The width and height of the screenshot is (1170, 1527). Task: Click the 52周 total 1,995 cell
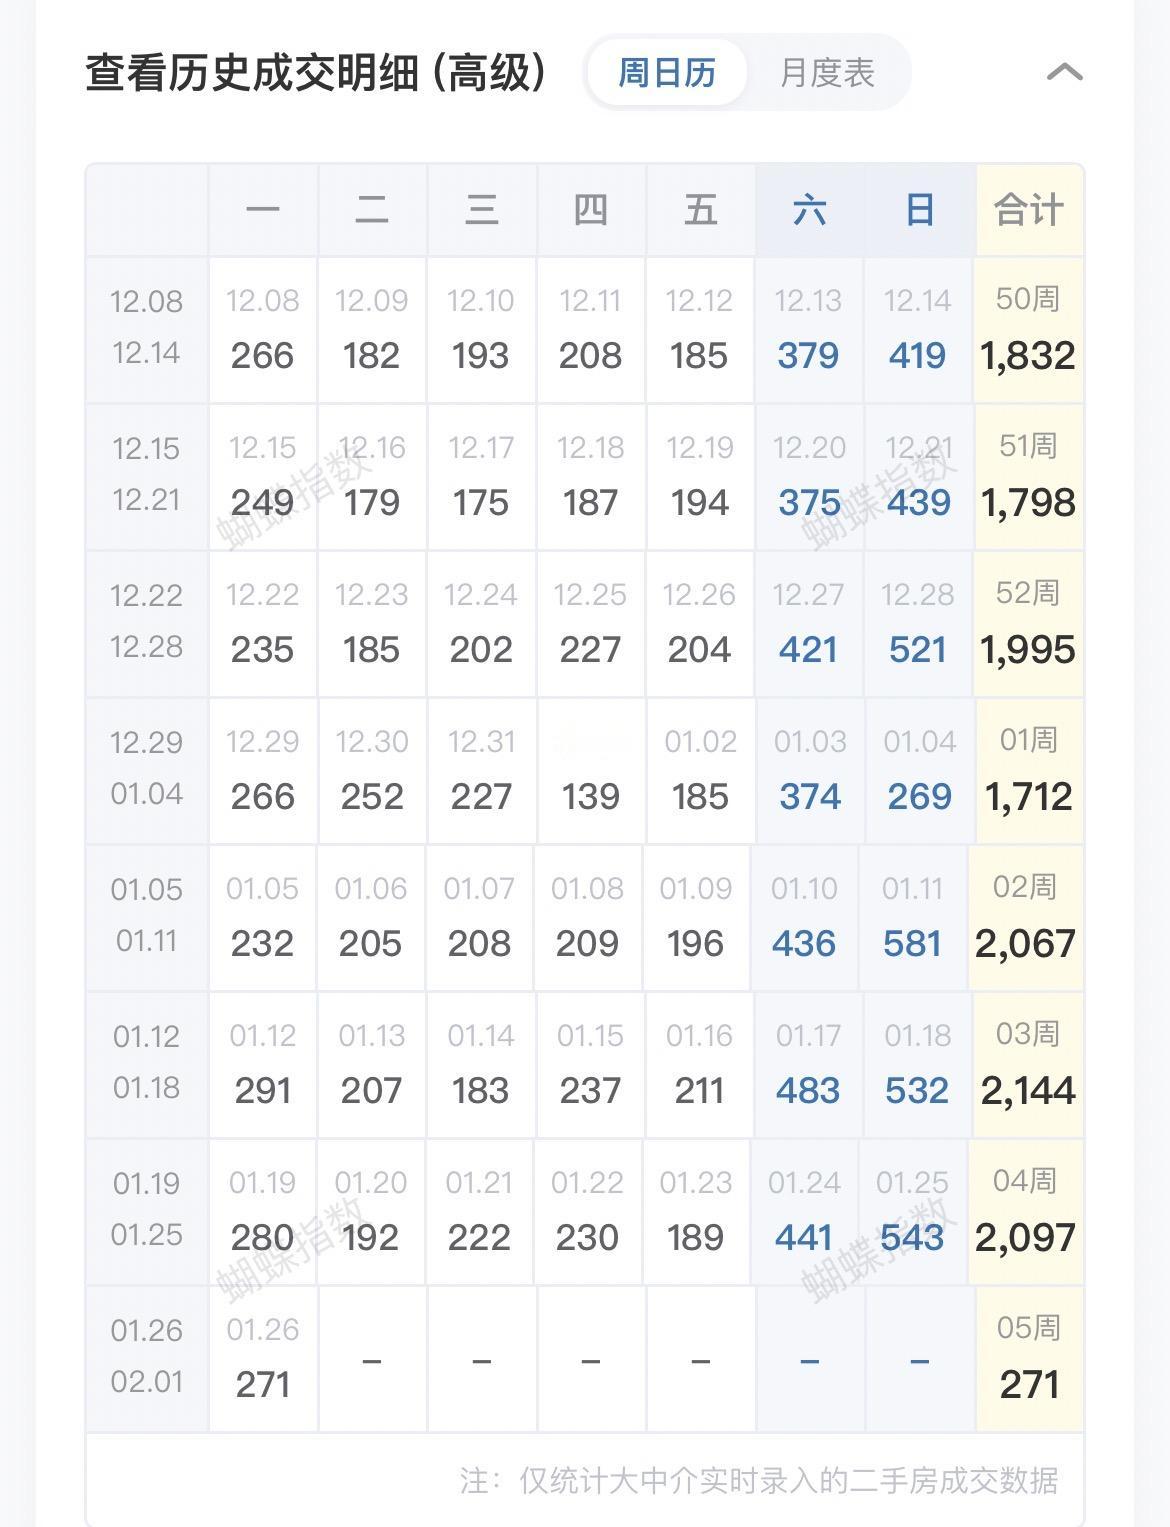[1028, 625]
